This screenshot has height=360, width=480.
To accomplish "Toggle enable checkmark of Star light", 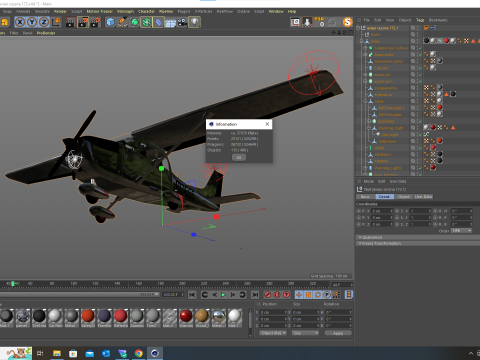I will click(x=420, y=135).
